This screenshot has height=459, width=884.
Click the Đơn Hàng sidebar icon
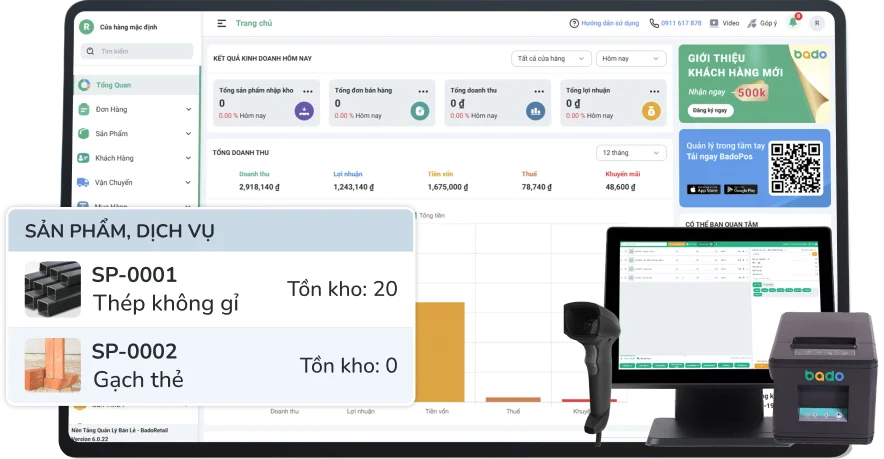coord(83,109)
